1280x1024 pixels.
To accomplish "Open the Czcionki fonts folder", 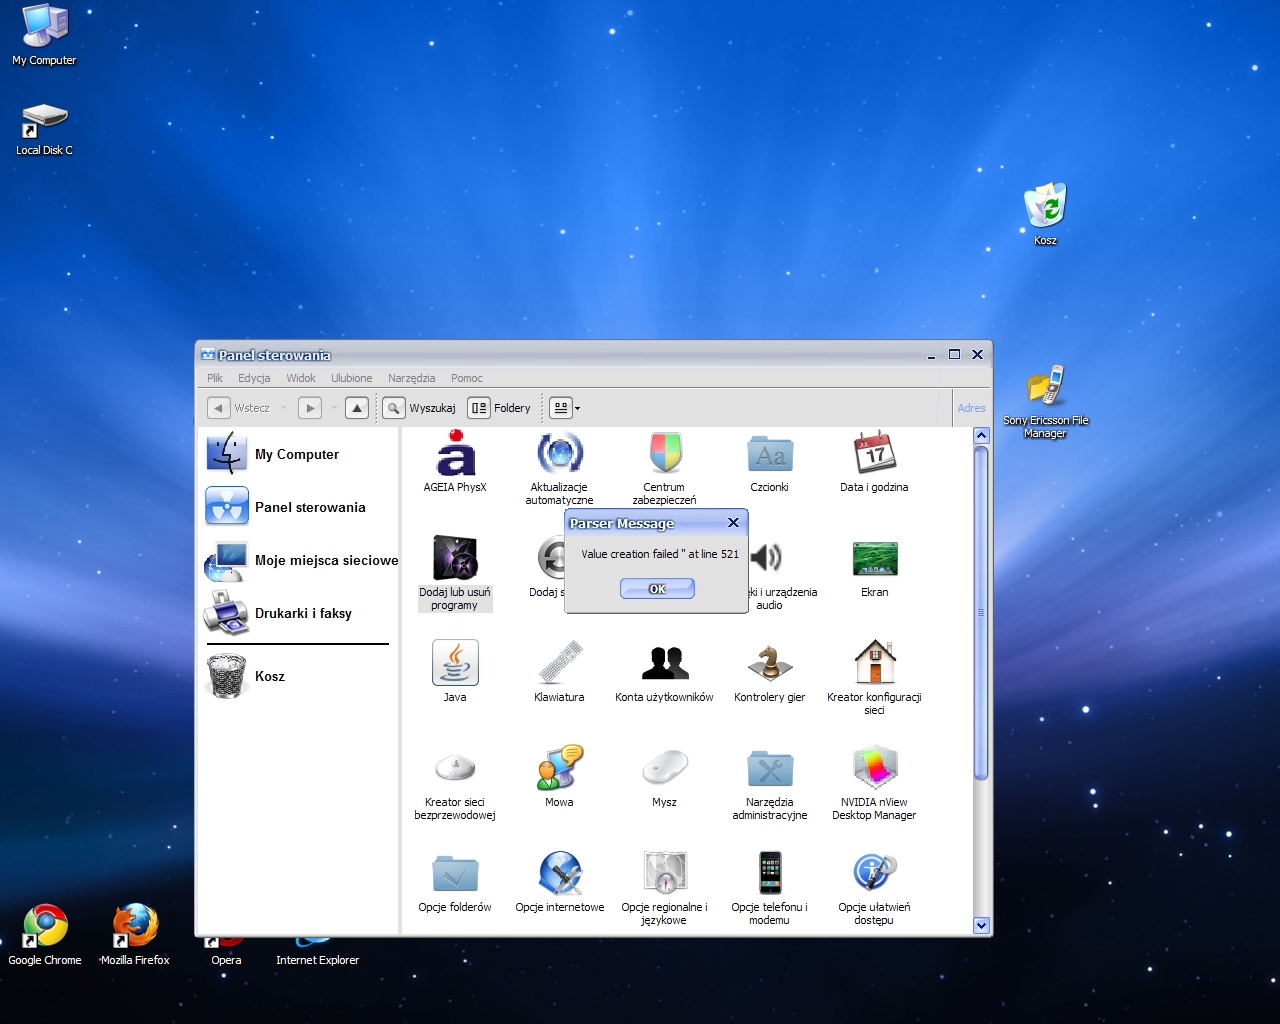I will (x=769, y=455).
